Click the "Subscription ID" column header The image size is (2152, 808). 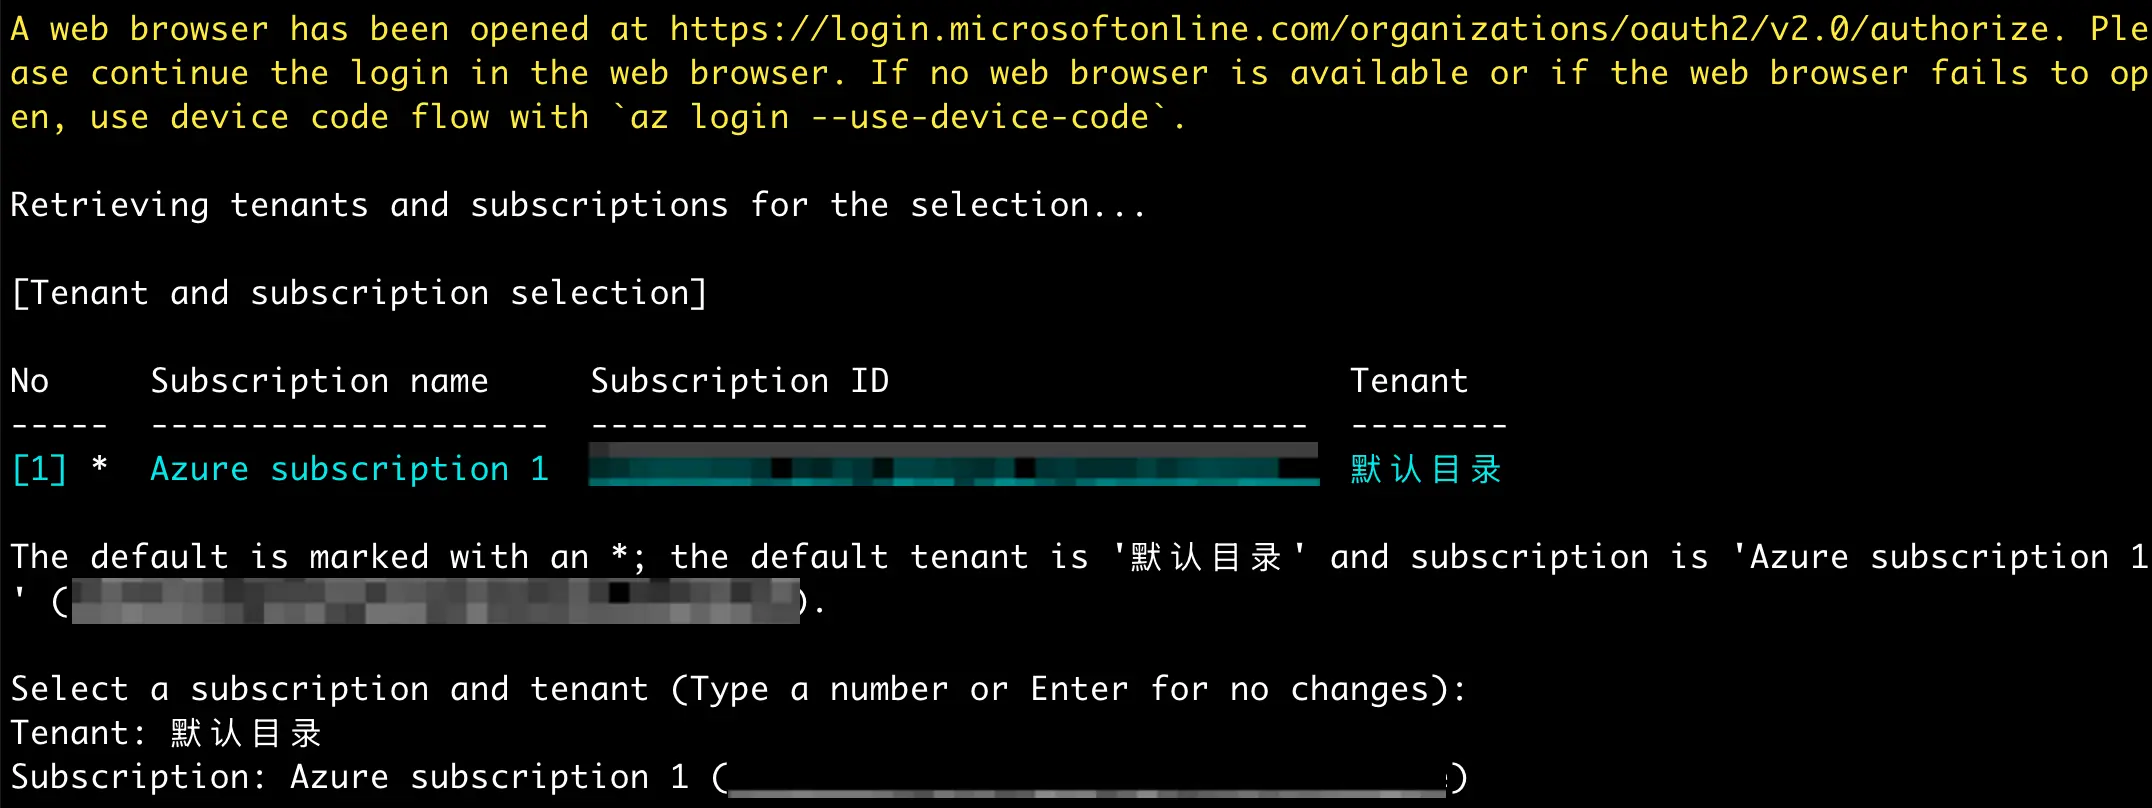click(x=739, y=381)
